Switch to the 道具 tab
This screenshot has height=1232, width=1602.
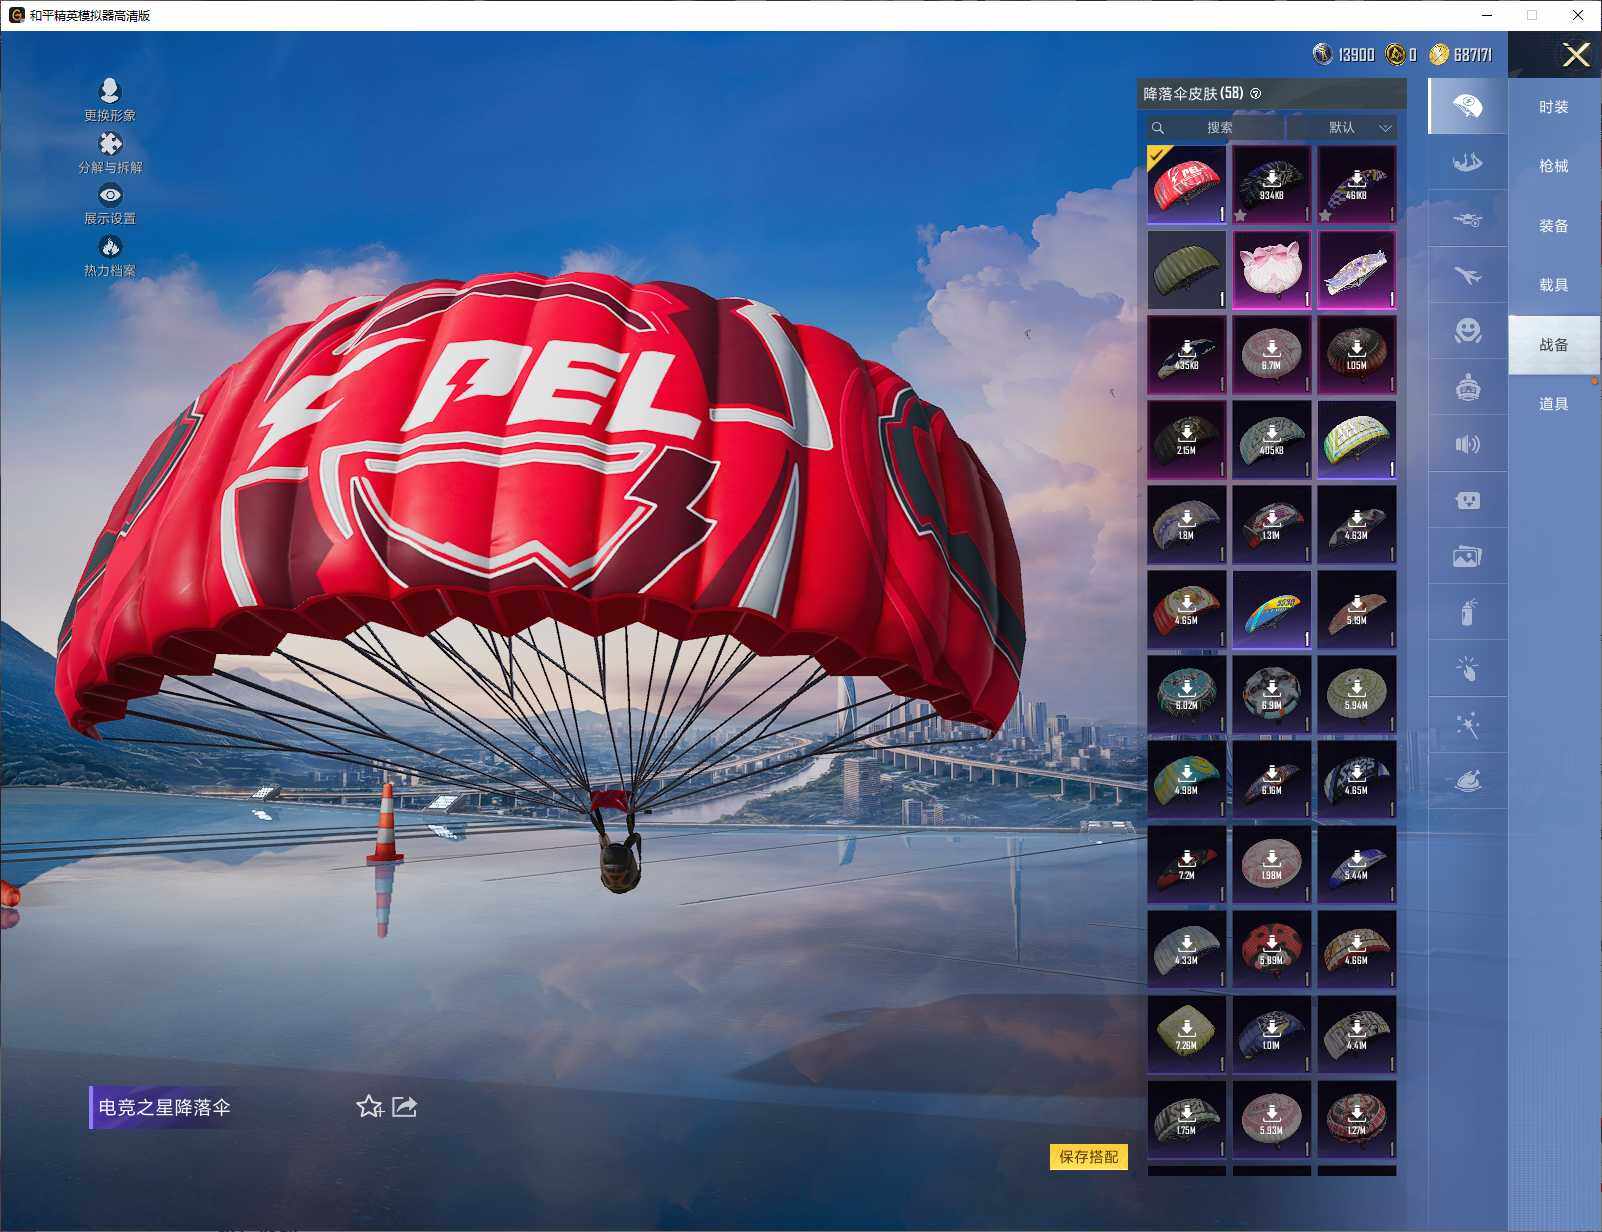pos(1554,404)
